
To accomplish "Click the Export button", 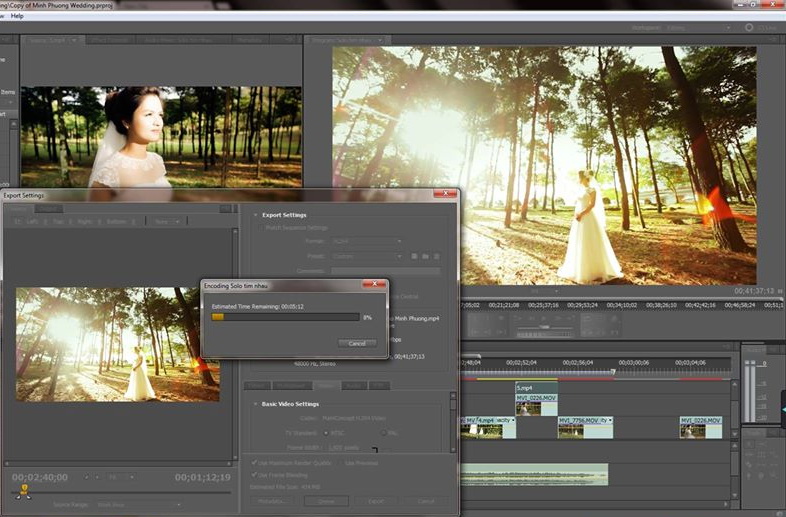I will point(375,501).
